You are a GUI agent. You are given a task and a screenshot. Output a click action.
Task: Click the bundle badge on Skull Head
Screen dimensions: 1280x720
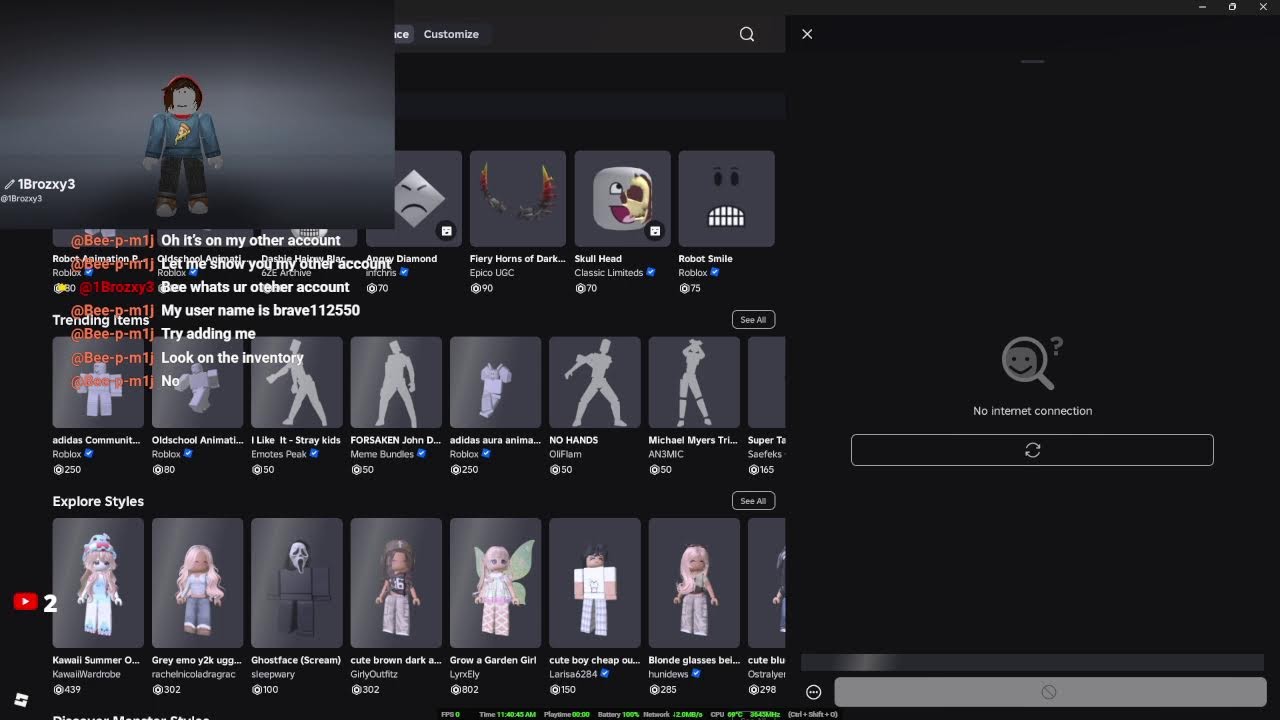tap(655, 231)
